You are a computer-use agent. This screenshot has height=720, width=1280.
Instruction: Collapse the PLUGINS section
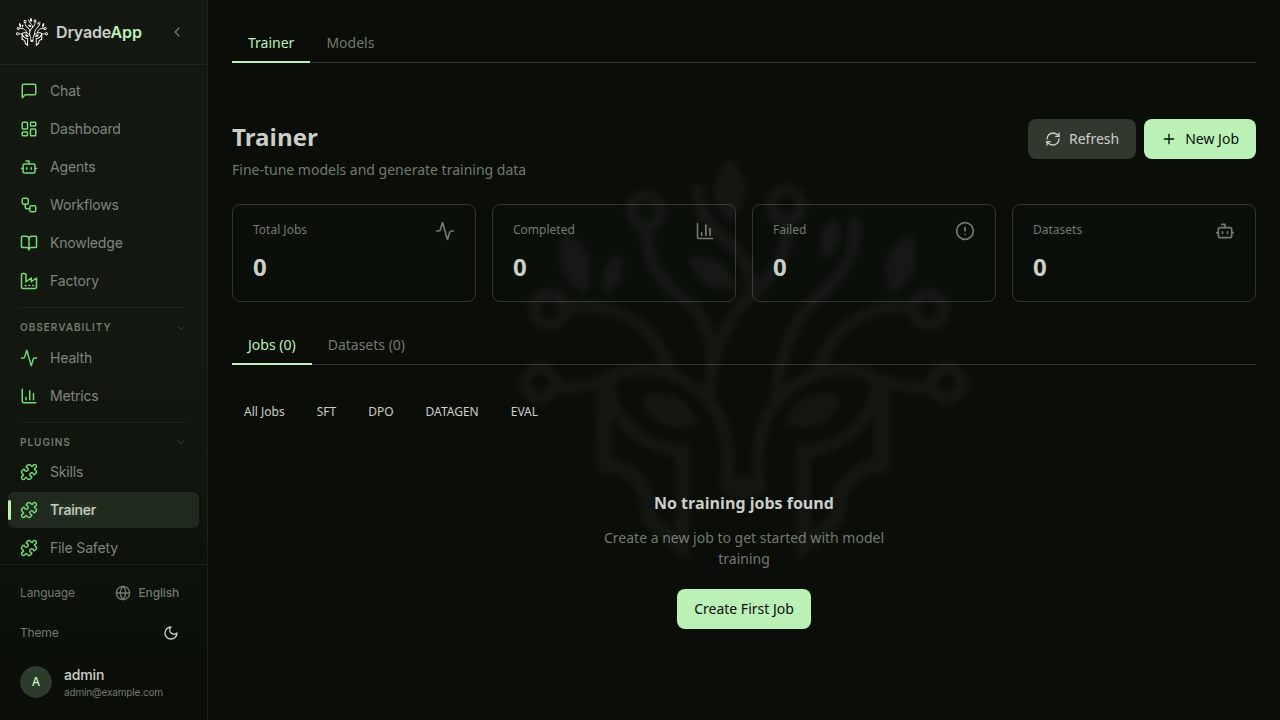(x=180, y=442)
